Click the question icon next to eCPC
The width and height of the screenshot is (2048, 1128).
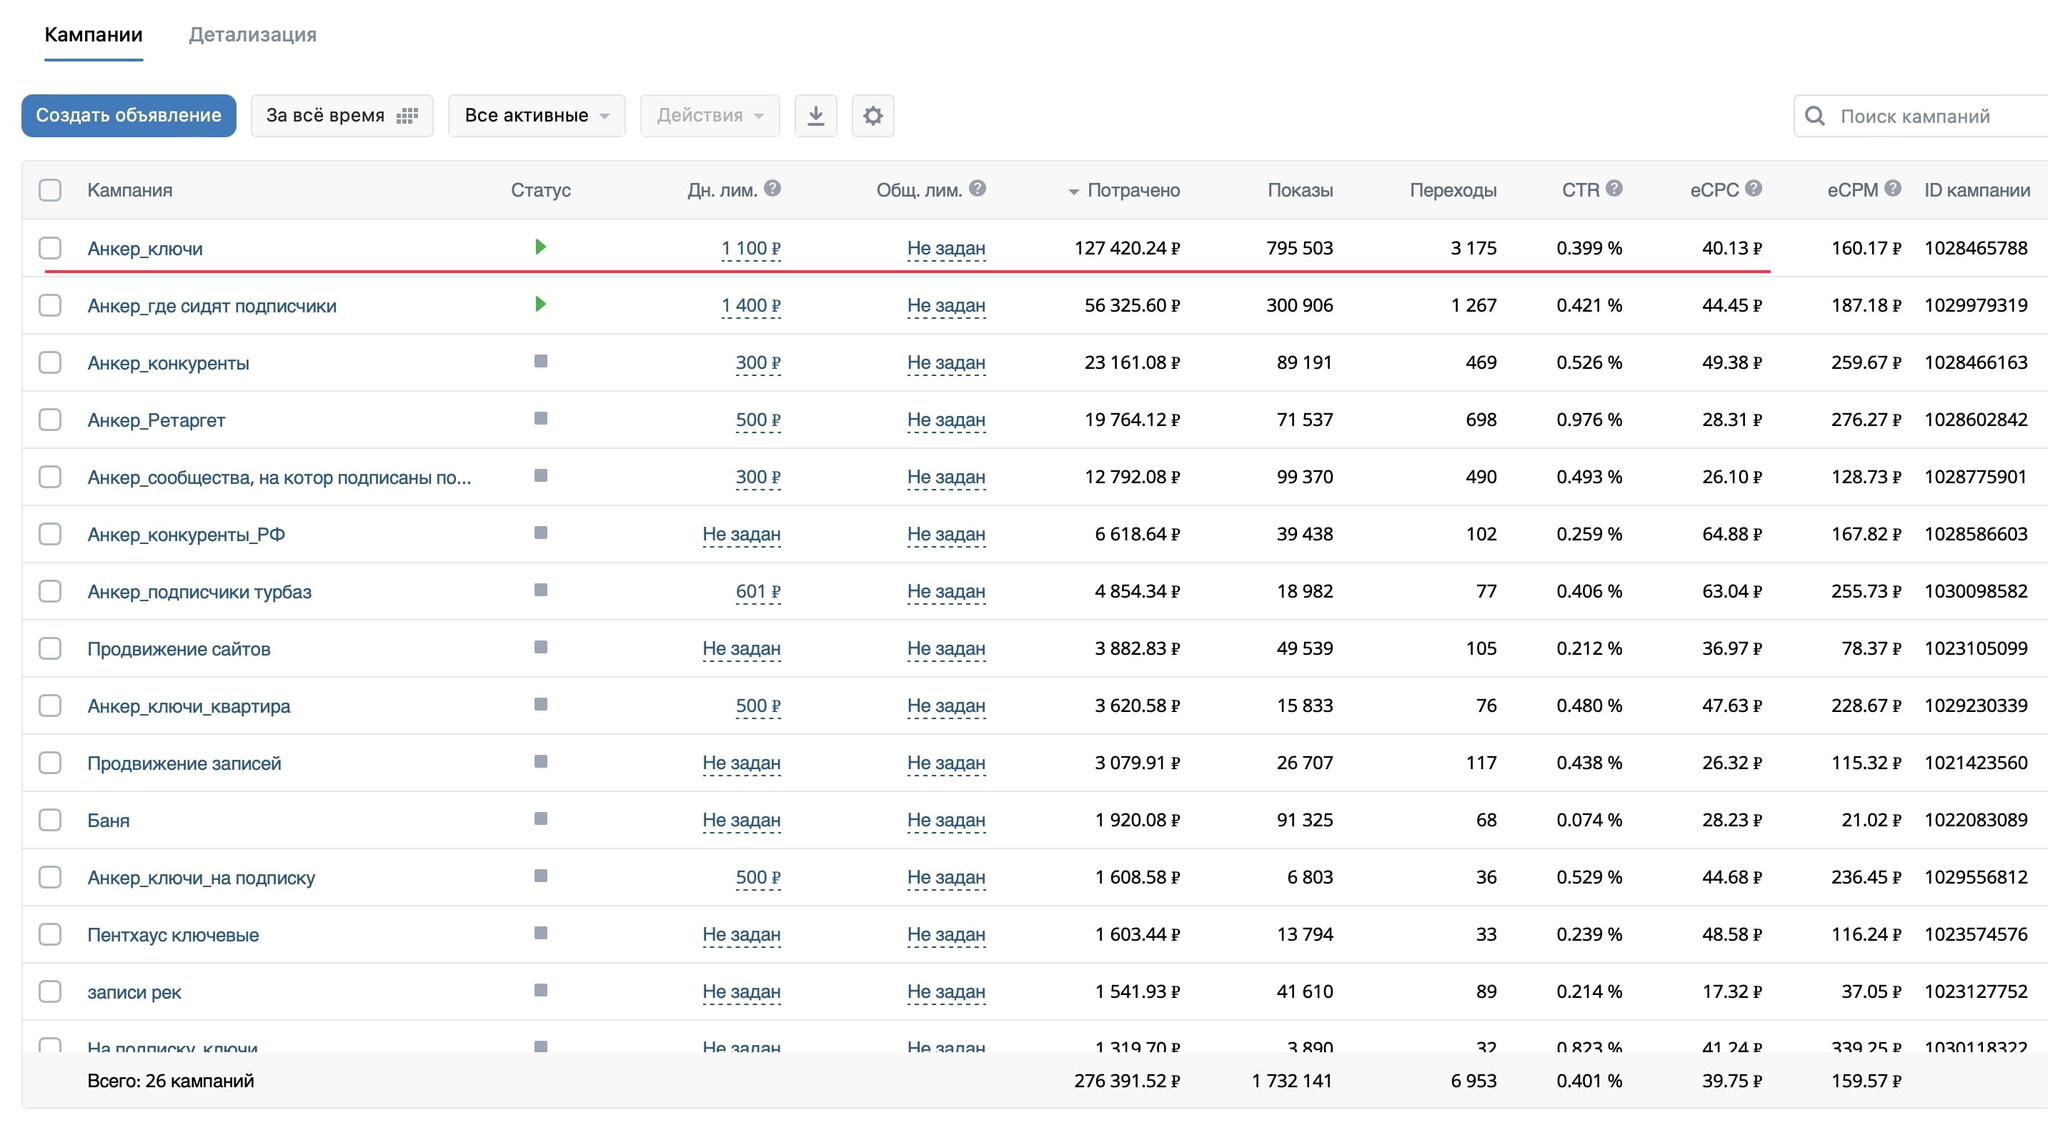coord(1753,189)
